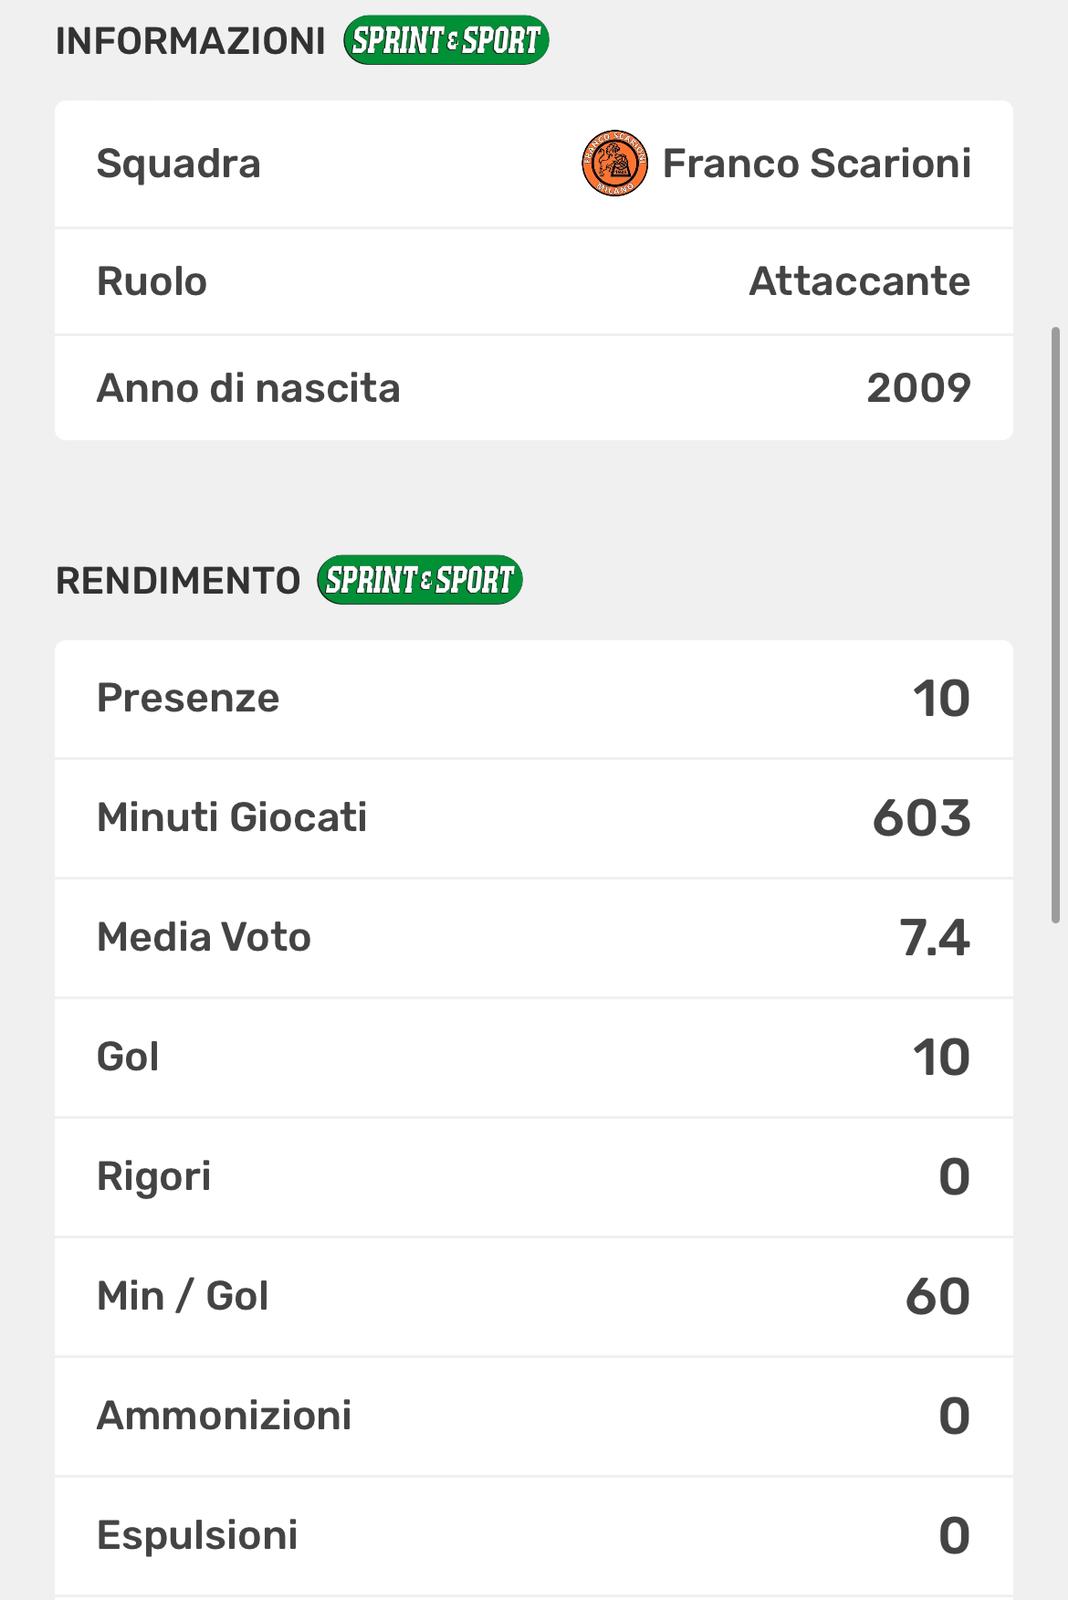Click the Rigori stat label
Screen dimensions: 1068x1600
coord(154,1177)
